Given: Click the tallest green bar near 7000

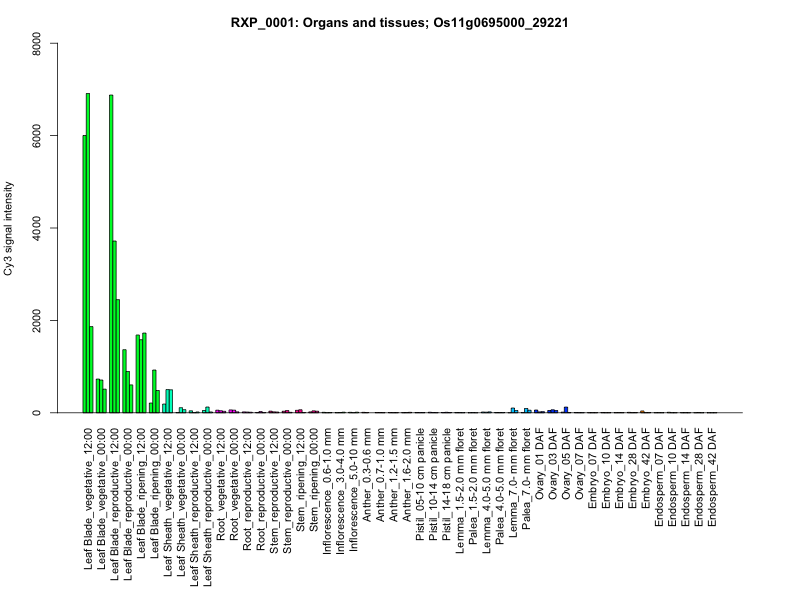Looking at the screenshot, I should [x=88, y=253].
